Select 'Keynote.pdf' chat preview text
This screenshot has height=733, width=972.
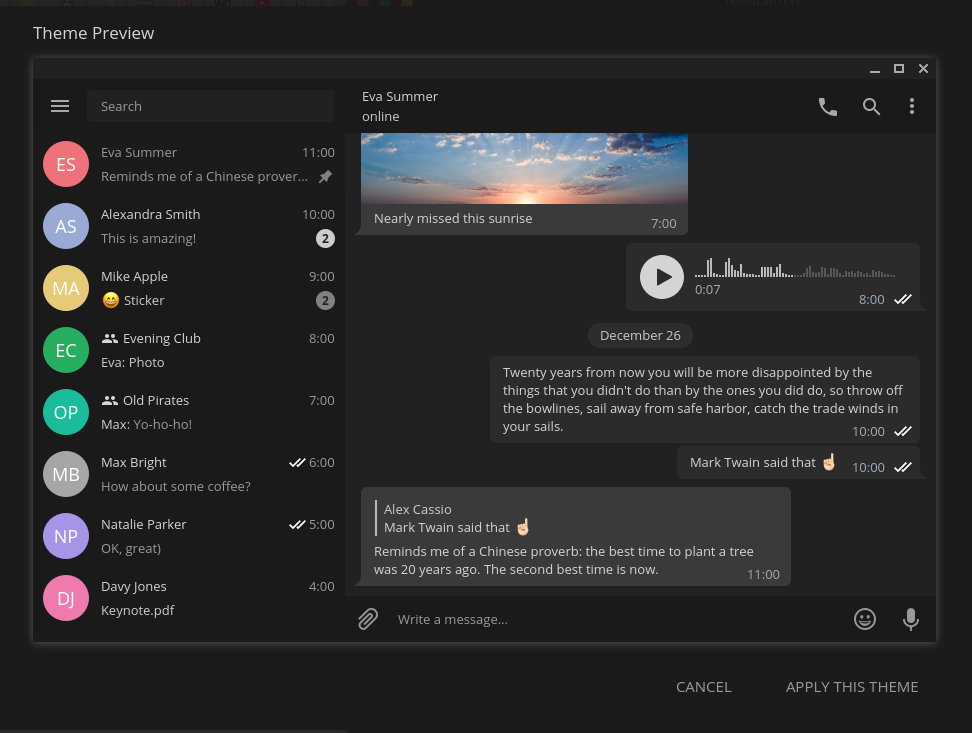pyautogui.click(x=138, y=611)
